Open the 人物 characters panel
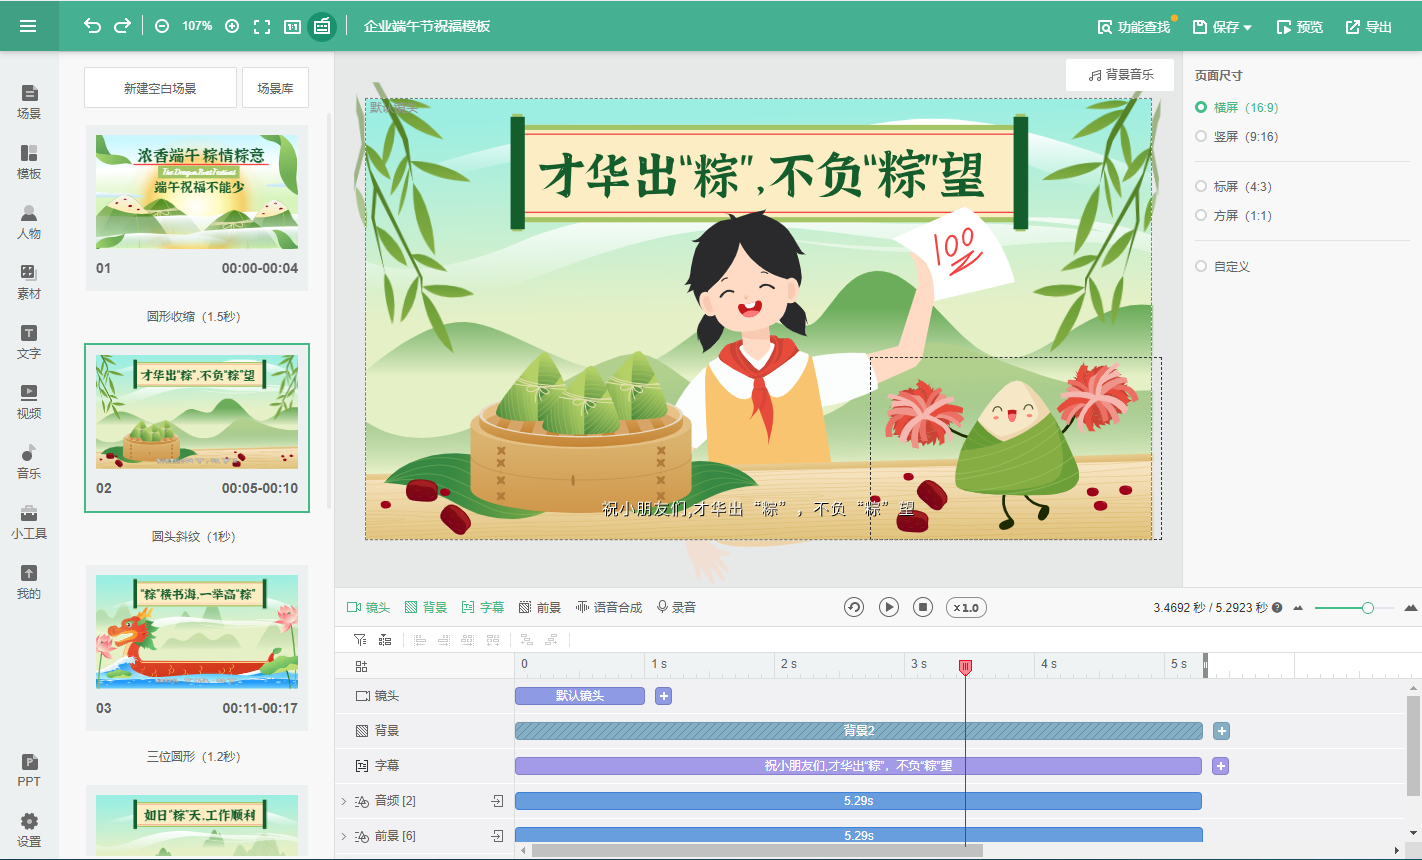 click(29, 221)
